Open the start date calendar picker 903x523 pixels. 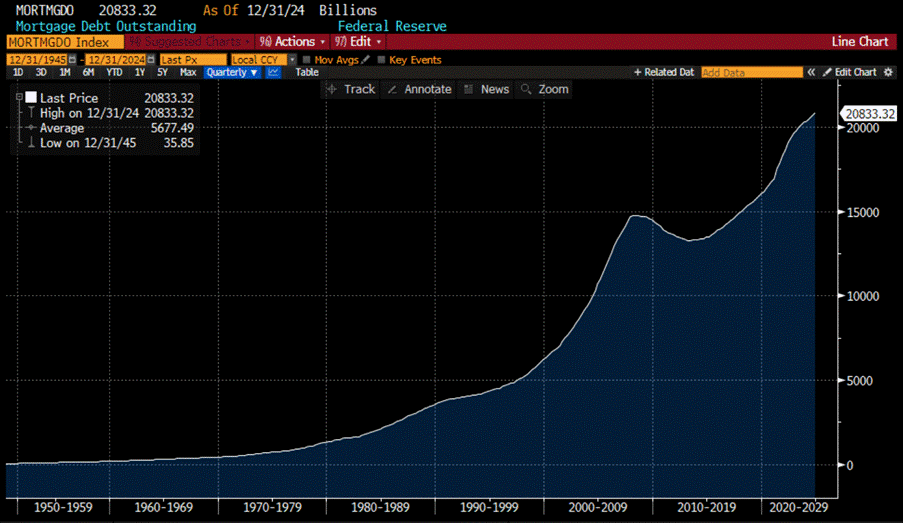[x=73, y=59]
